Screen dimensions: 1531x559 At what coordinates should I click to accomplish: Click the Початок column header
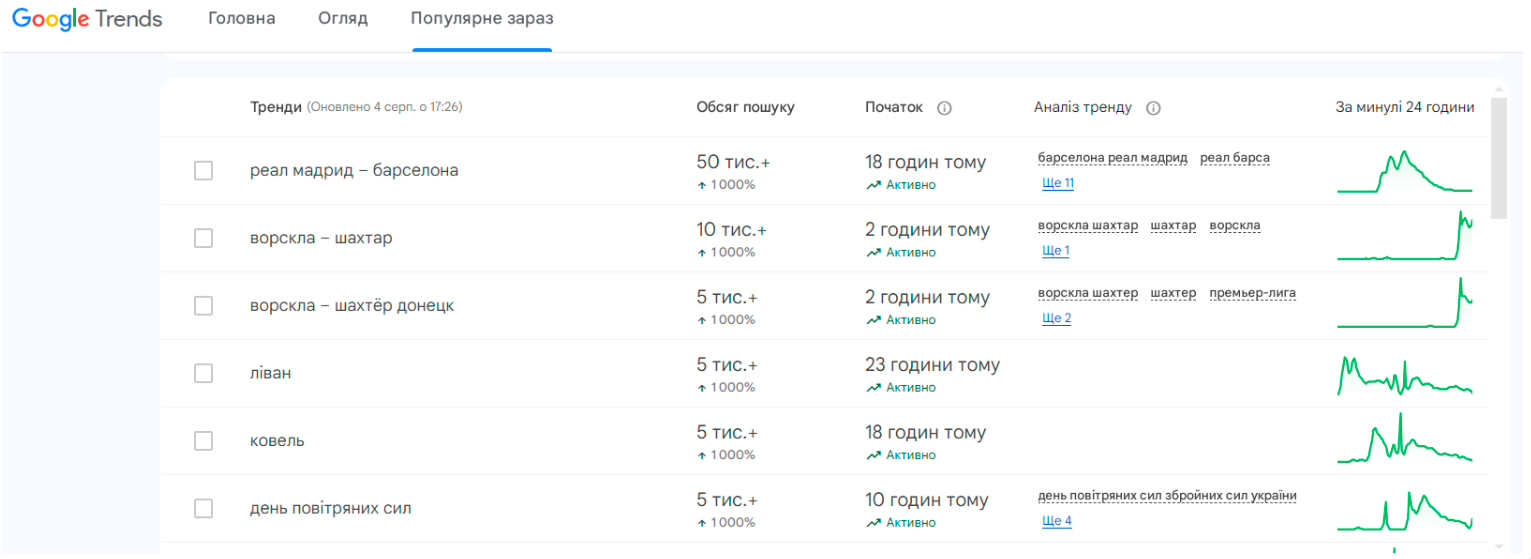click(x=894, y=107)
